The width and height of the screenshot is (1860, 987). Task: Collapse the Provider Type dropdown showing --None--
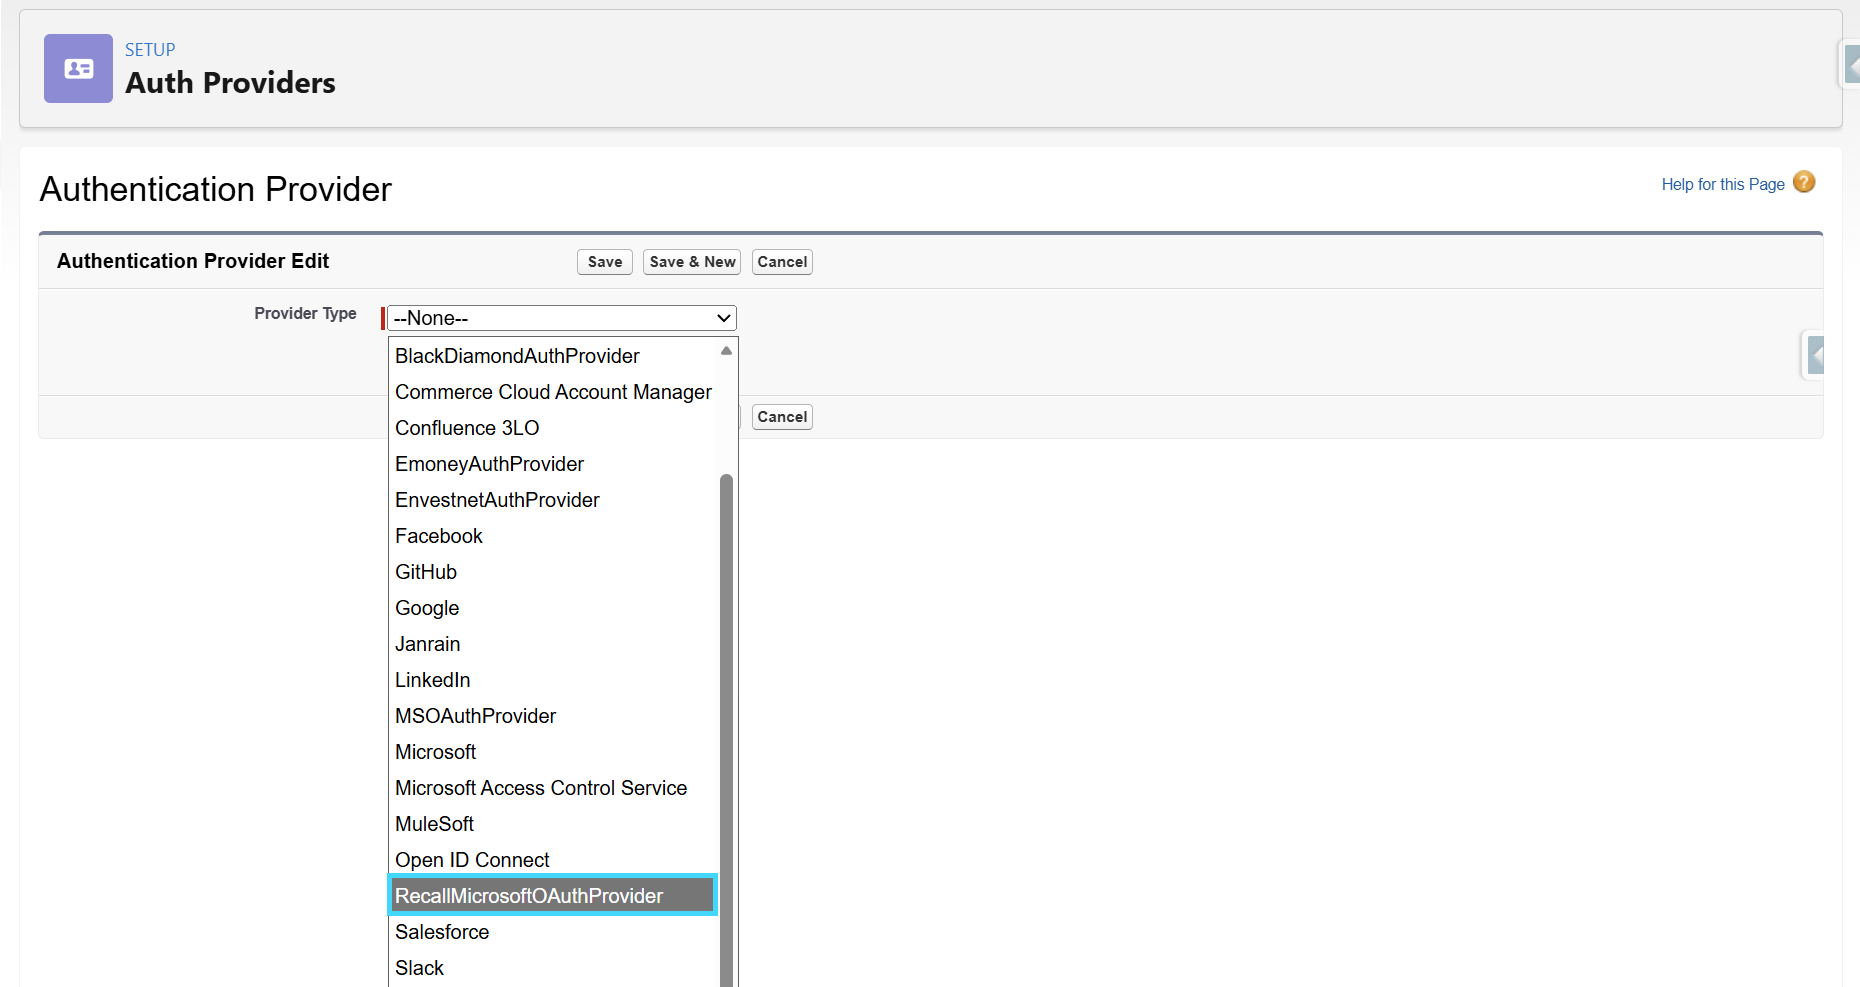point(562,318)
